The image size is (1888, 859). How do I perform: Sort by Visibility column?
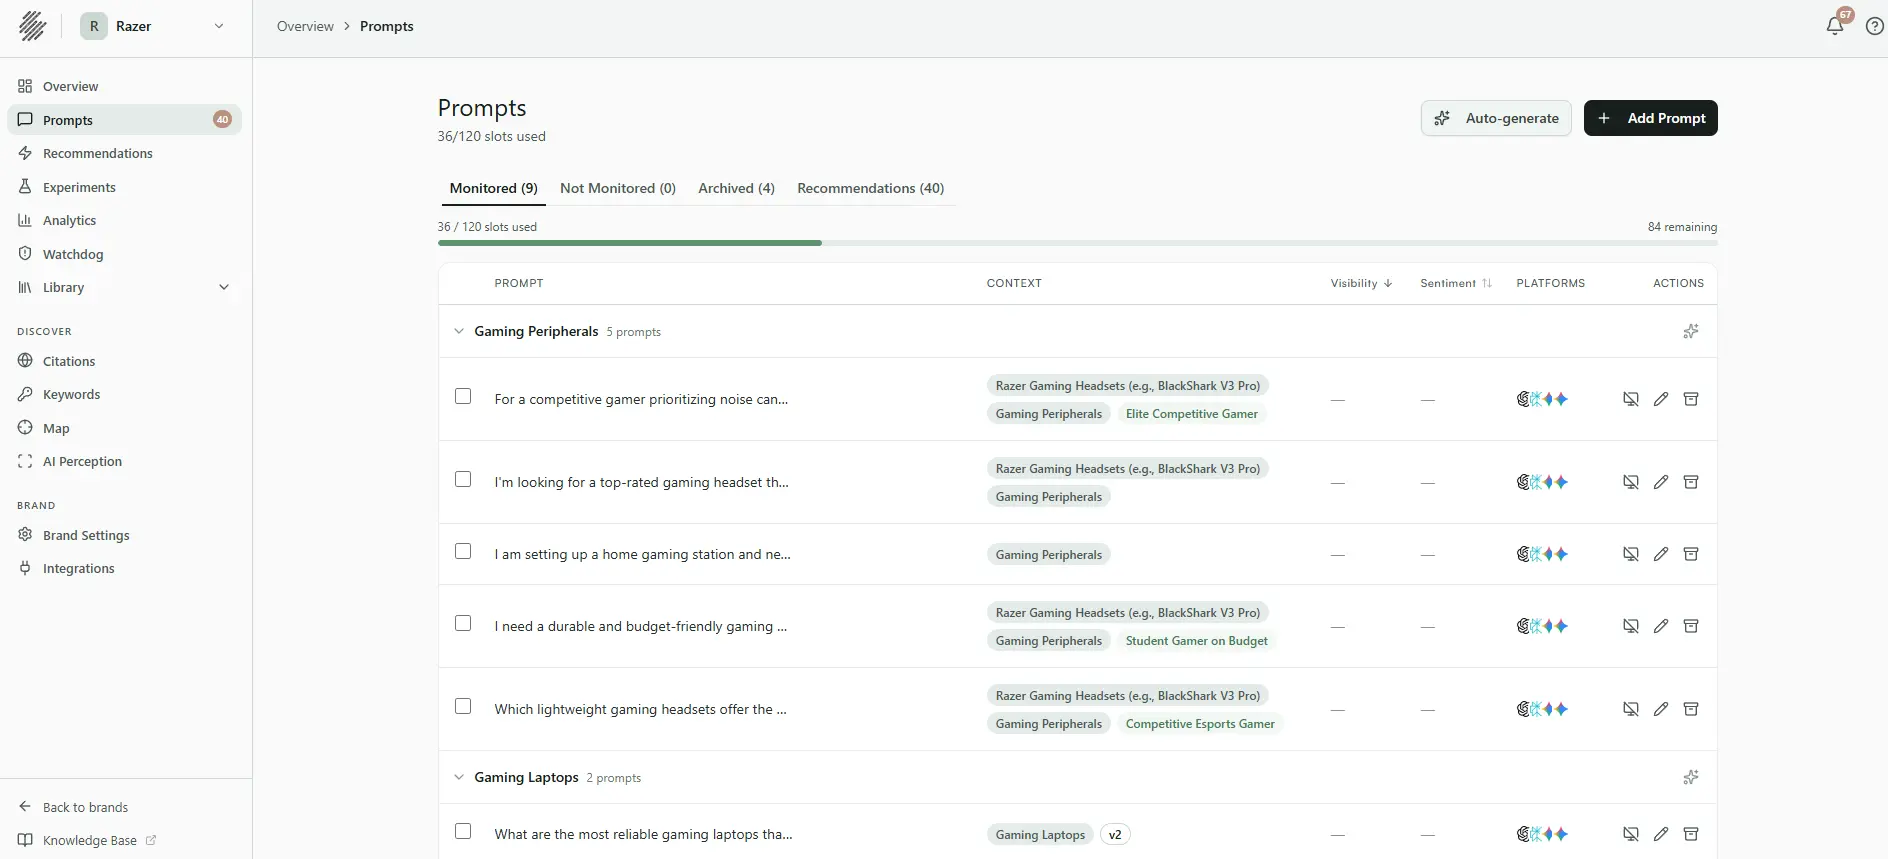pyautogui.click(x=1361, y=283)
